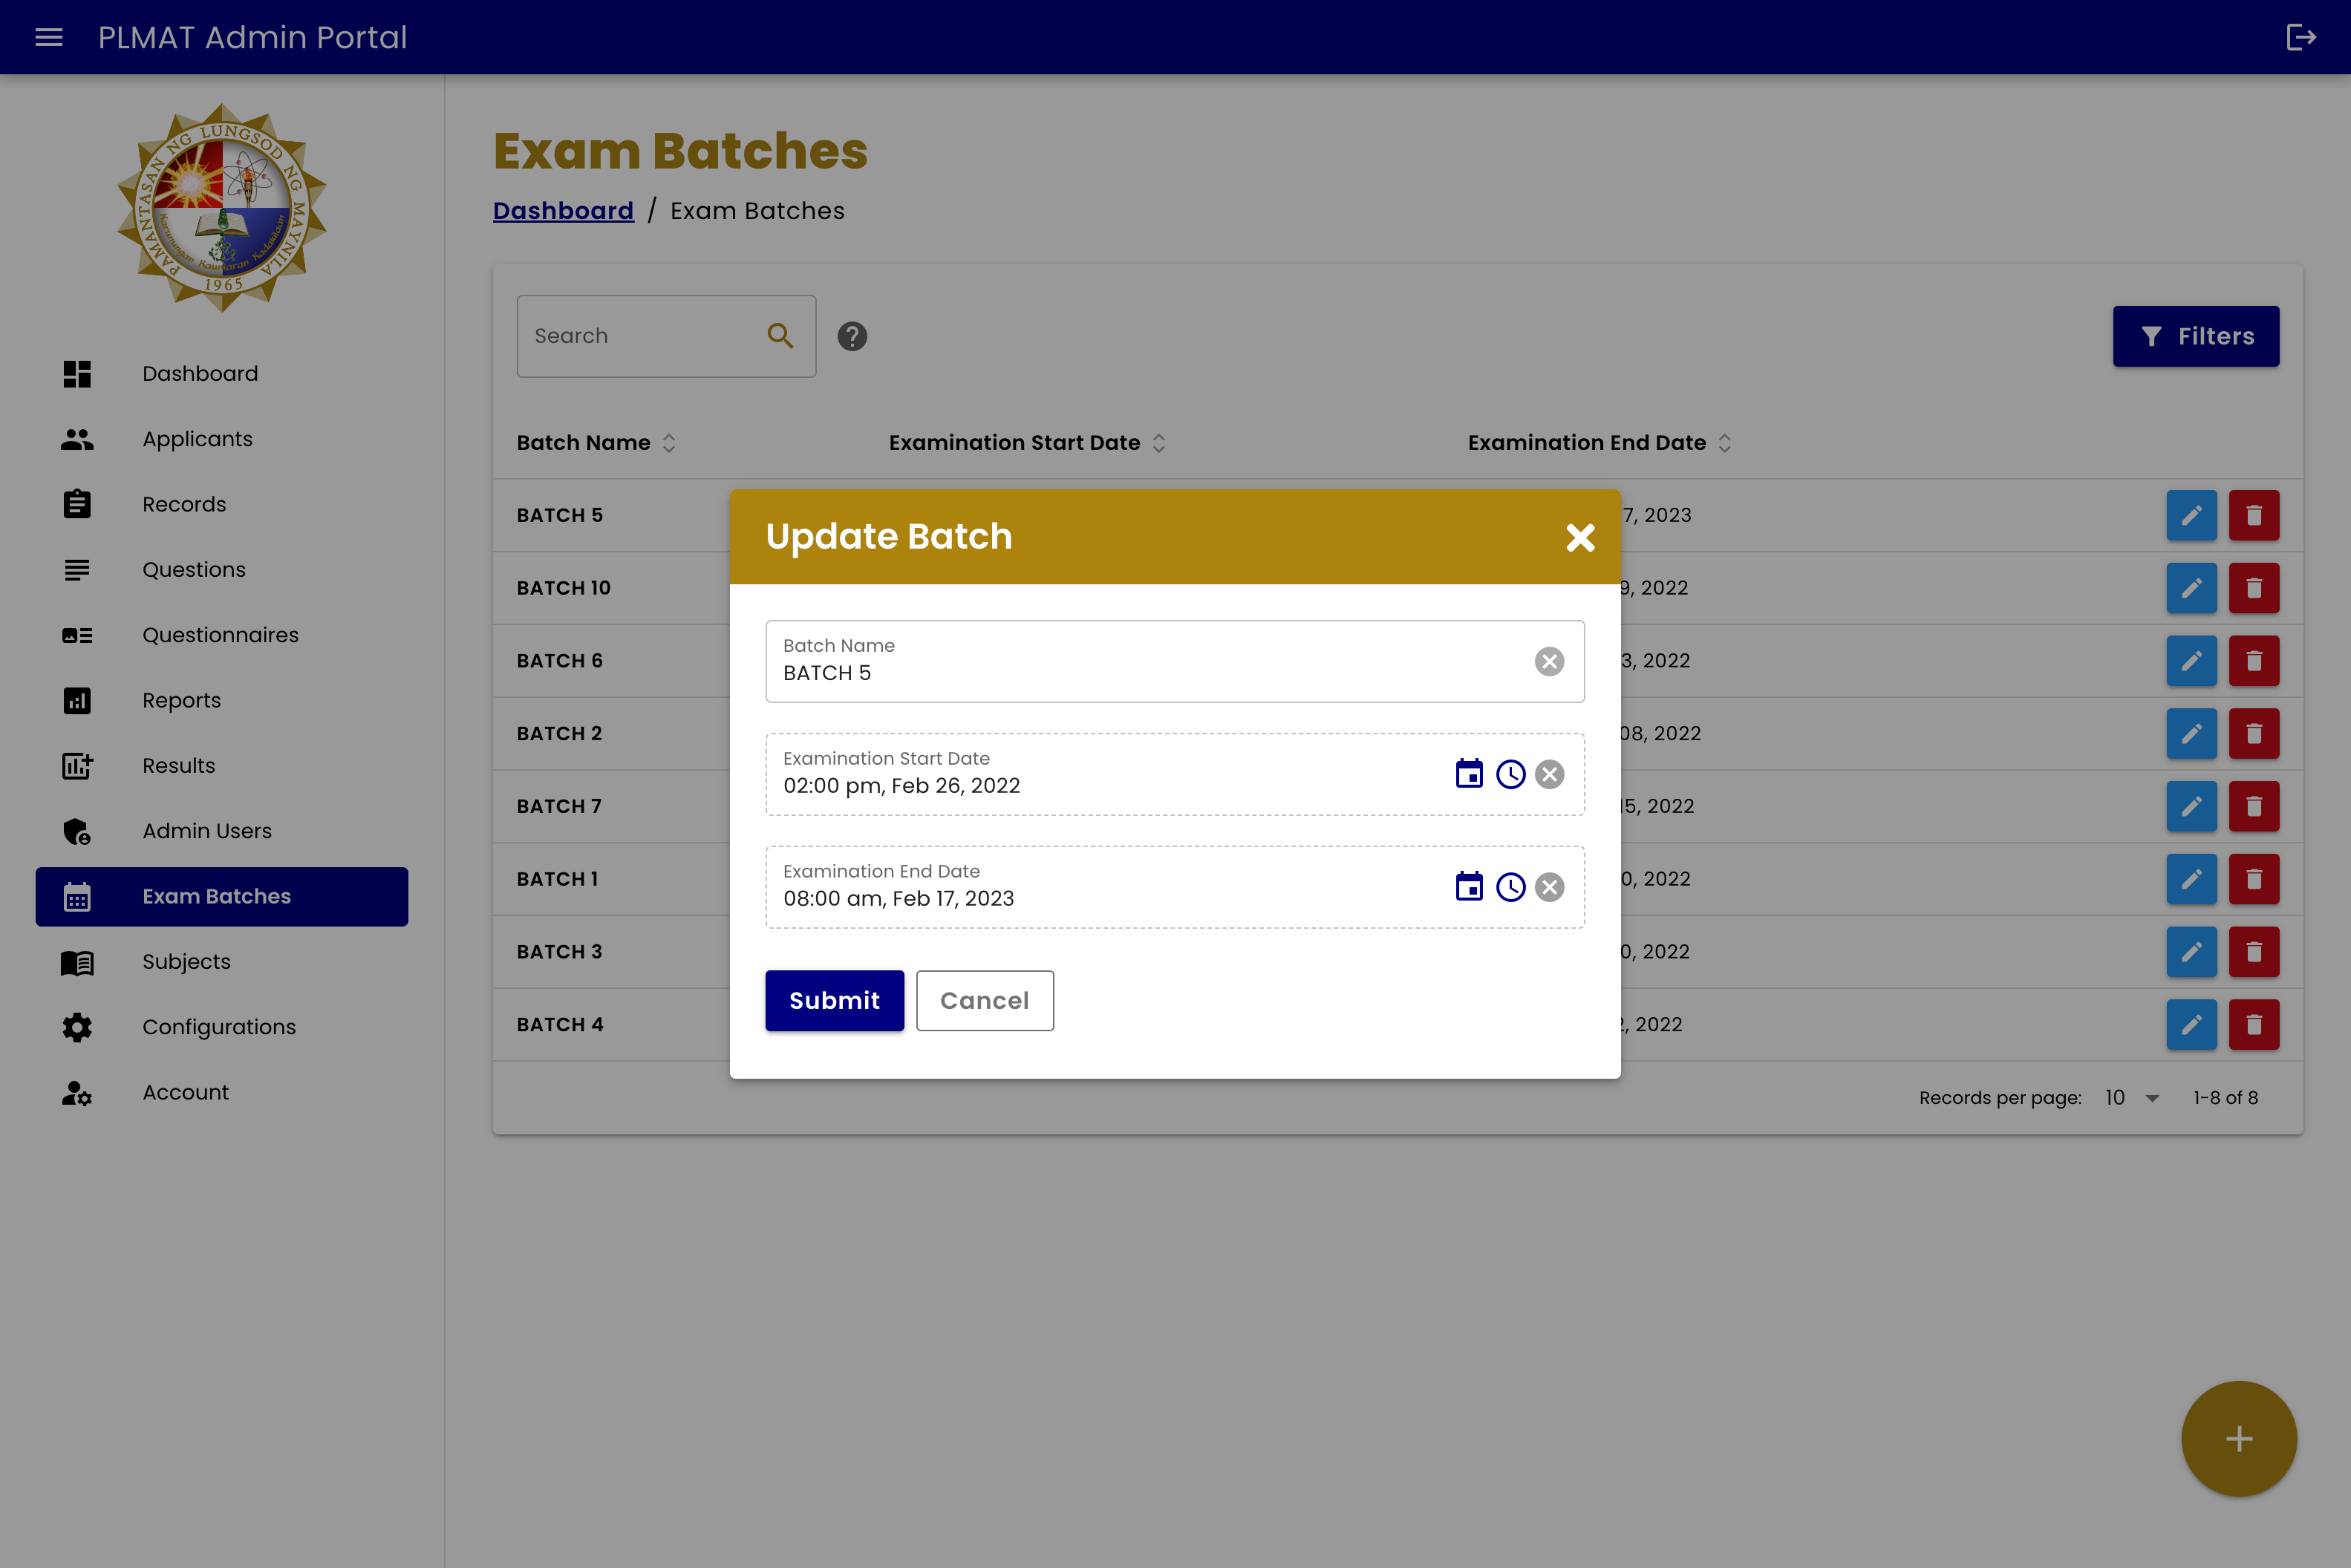Image resolution: width=2351 pixels, height=1568 pixels.
Task: Click the Filters button
Action: tap(2195, 336)
